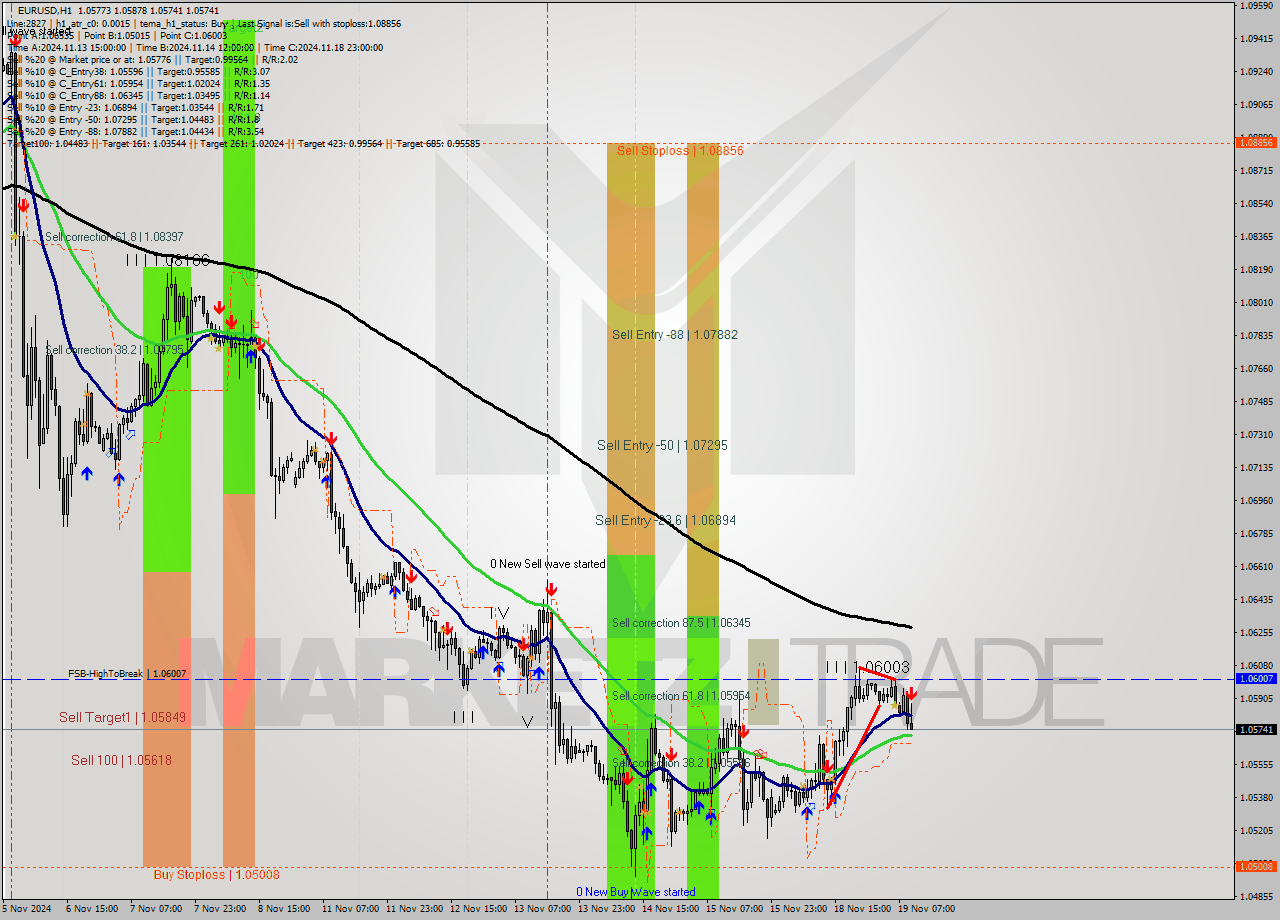Click 'Sell correction 61.8 | 1.05954' label

point(681,696)
